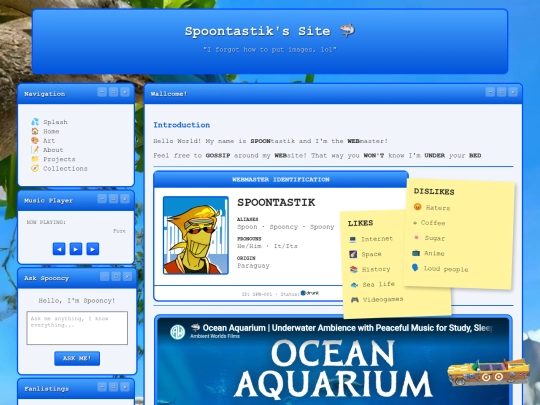
Task: Maximize the Wellcome! window
Action: [502, 92]
